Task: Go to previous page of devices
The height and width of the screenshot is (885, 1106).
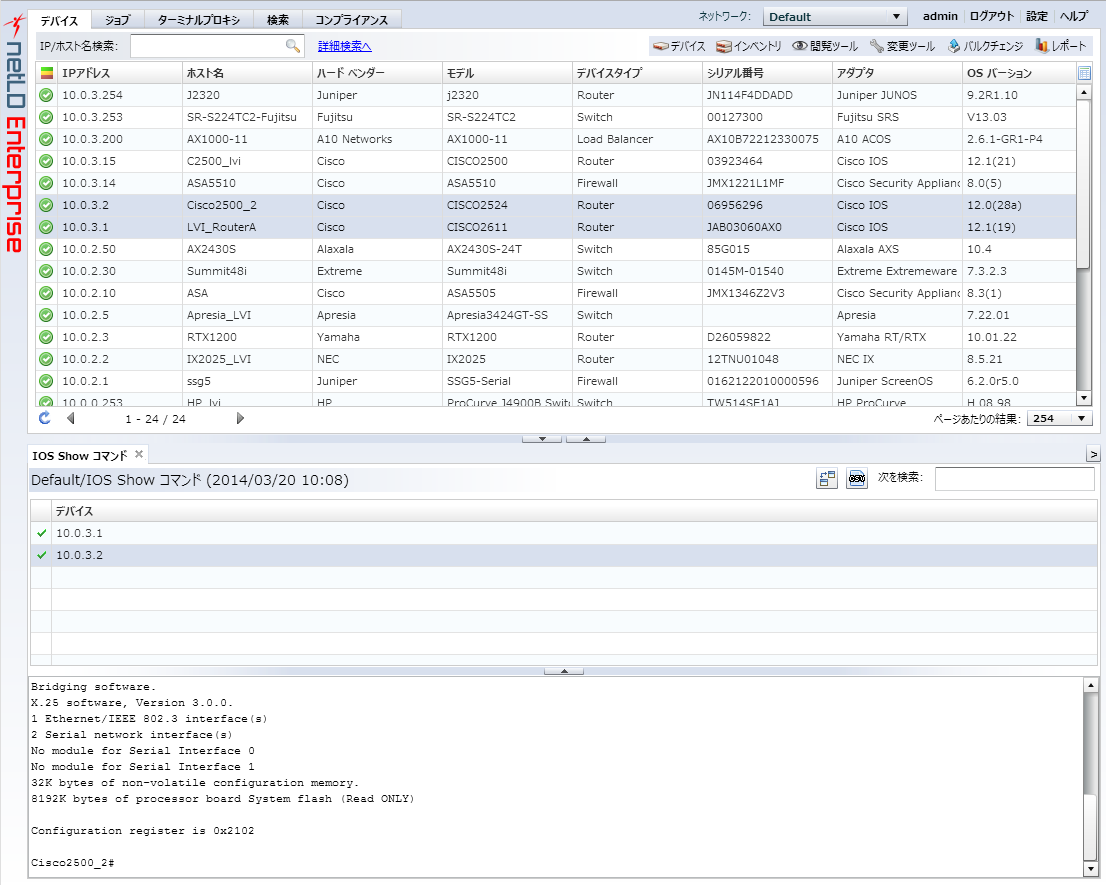Action: (71, 418)
